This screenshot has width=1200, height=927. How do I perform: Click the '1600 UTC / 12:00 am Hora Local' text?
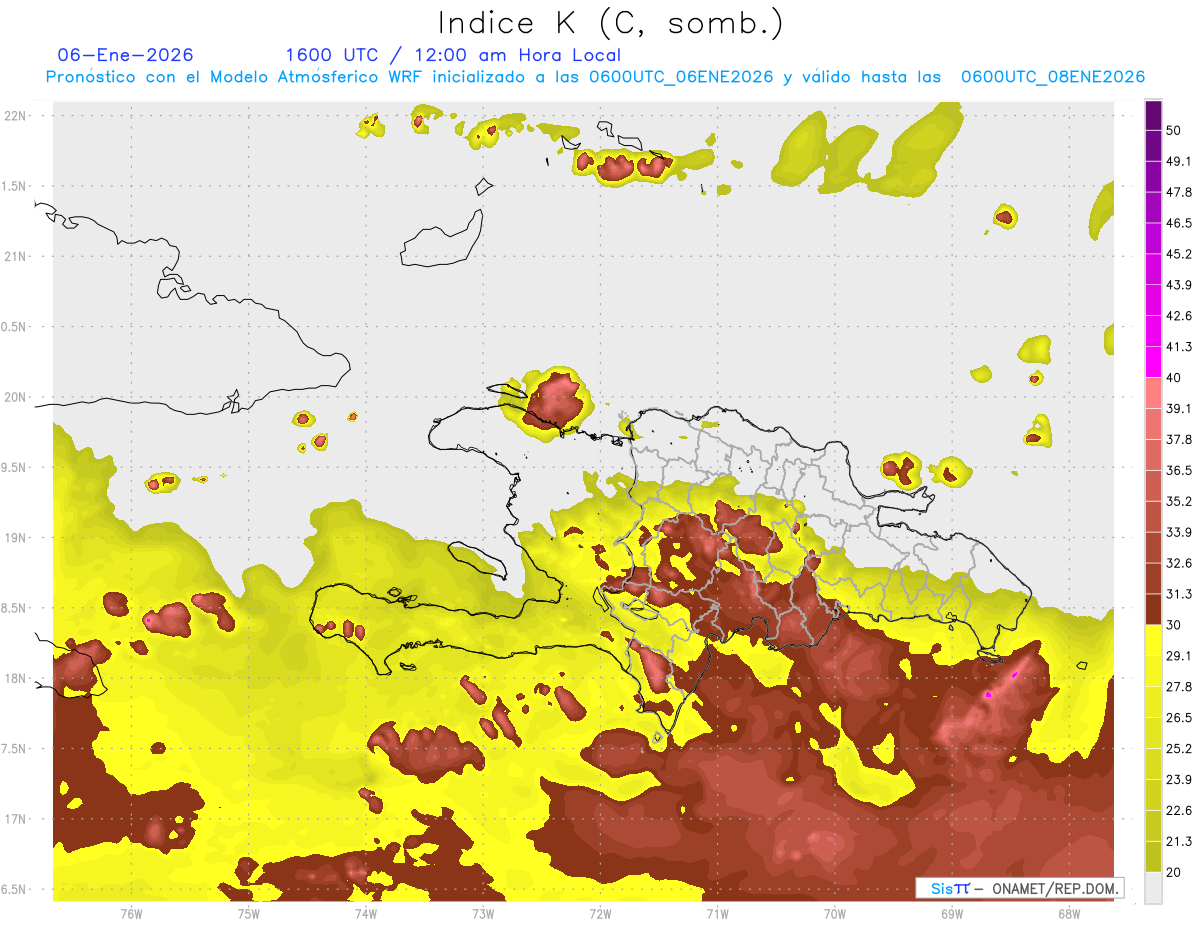click(x=453, y=55)
